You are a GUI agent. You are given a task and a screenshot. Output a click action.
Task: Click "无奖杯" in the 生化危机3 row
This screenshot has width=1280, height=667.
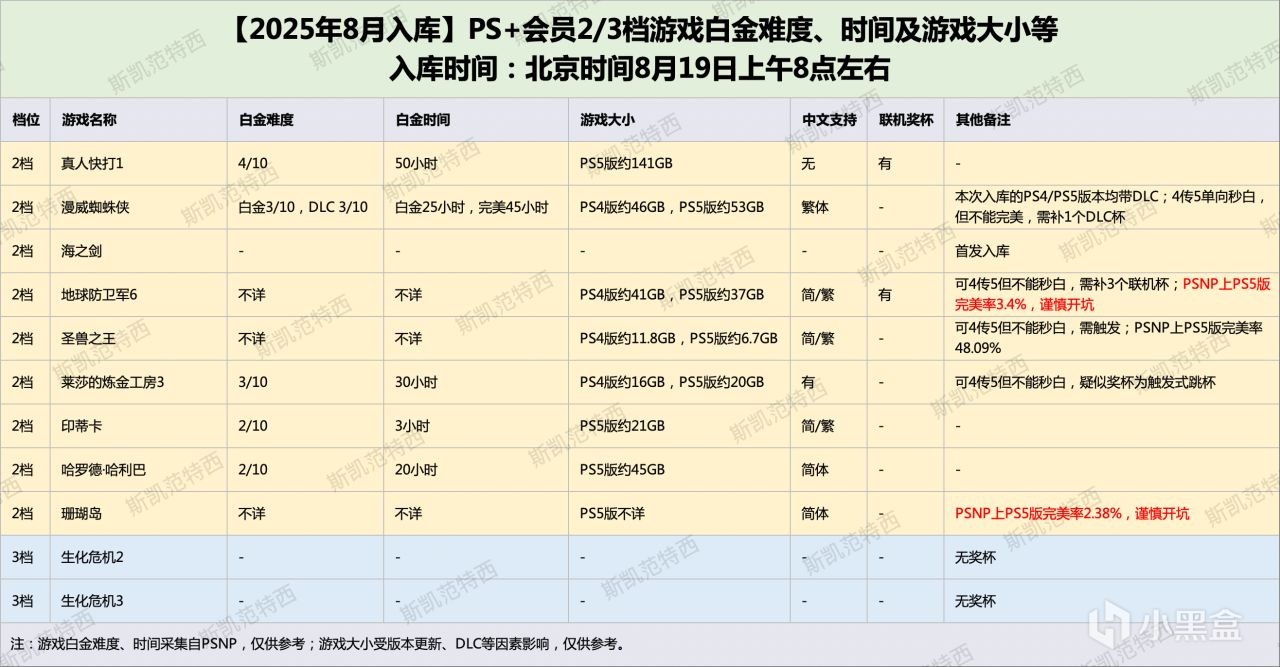click(976, 602)
